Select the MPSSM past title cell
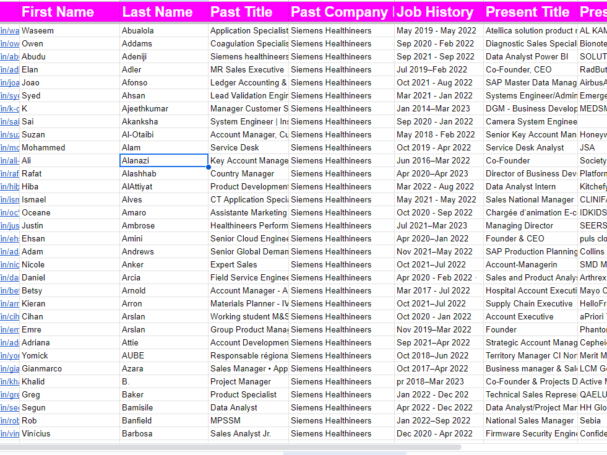Screen dimensions: 607x455 (247, 421)
